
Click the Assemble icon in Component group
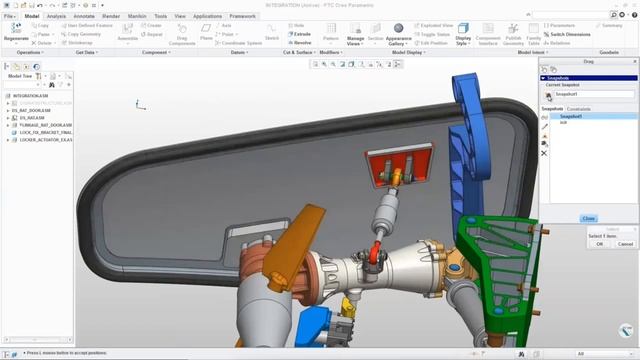127,29
